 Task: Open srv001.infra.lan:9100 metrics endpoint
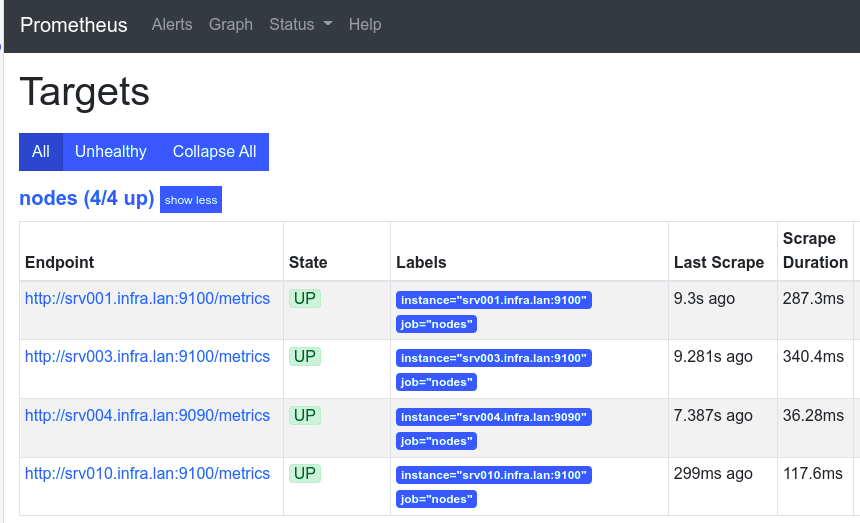(x=147, y=299)
